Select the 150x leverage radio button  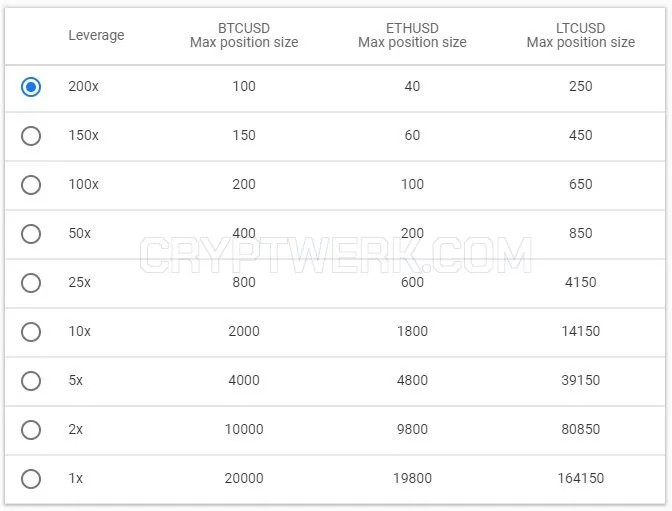pyautogui.click(x=31, y=136)
